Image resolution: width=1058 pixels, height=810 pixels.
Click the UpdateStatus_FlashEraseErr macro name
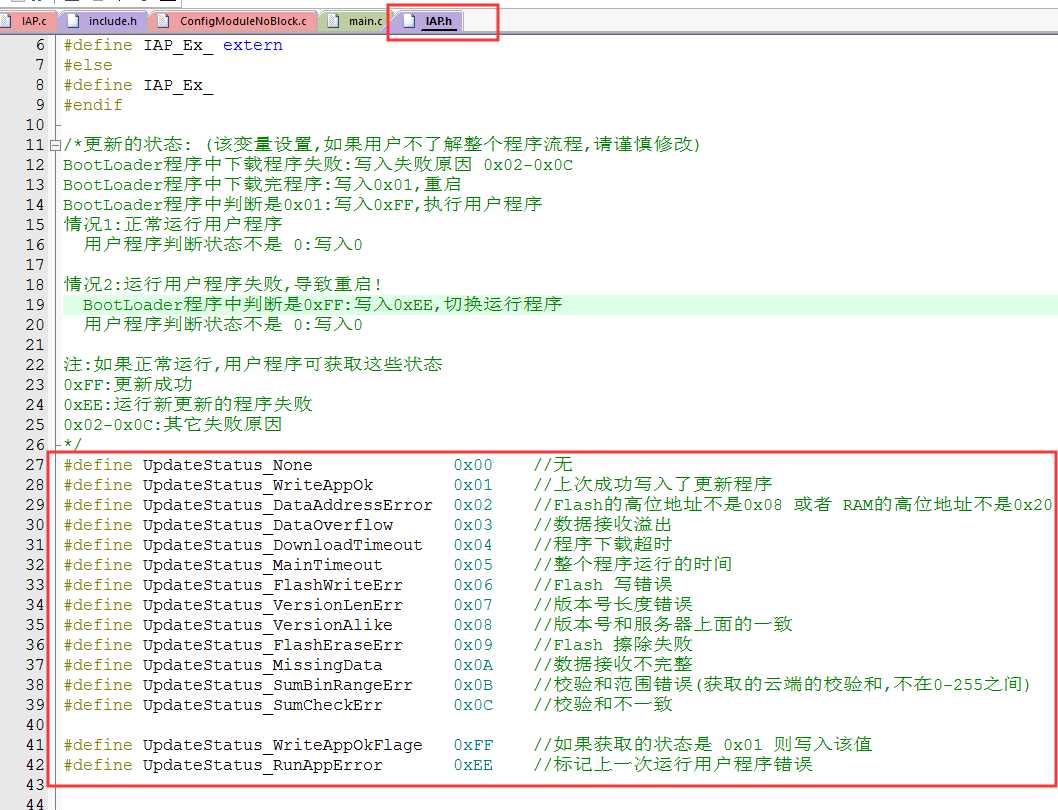[x=273, y=645]
